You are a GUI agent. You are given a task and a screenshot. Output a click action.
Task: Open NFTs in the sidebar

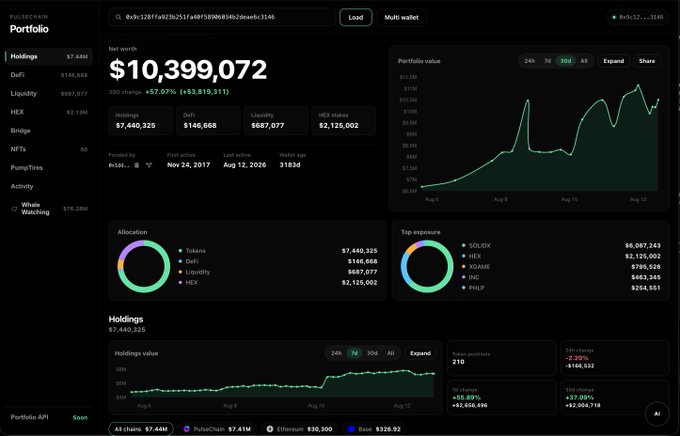pos(49,149)
